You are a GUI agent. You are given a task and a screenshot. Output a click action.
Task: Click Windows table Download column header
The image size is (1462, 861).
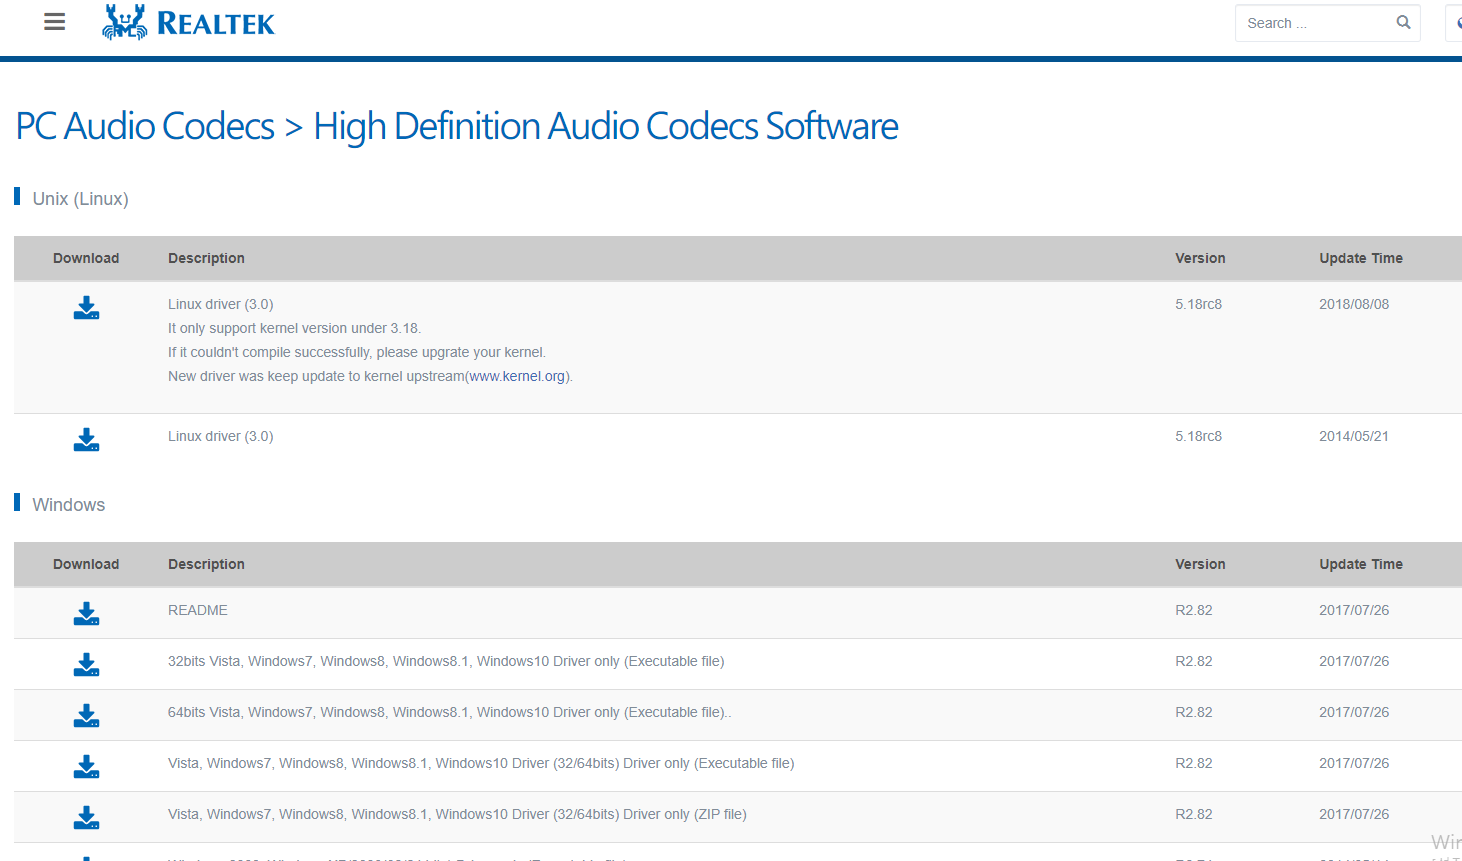(86, 564)
